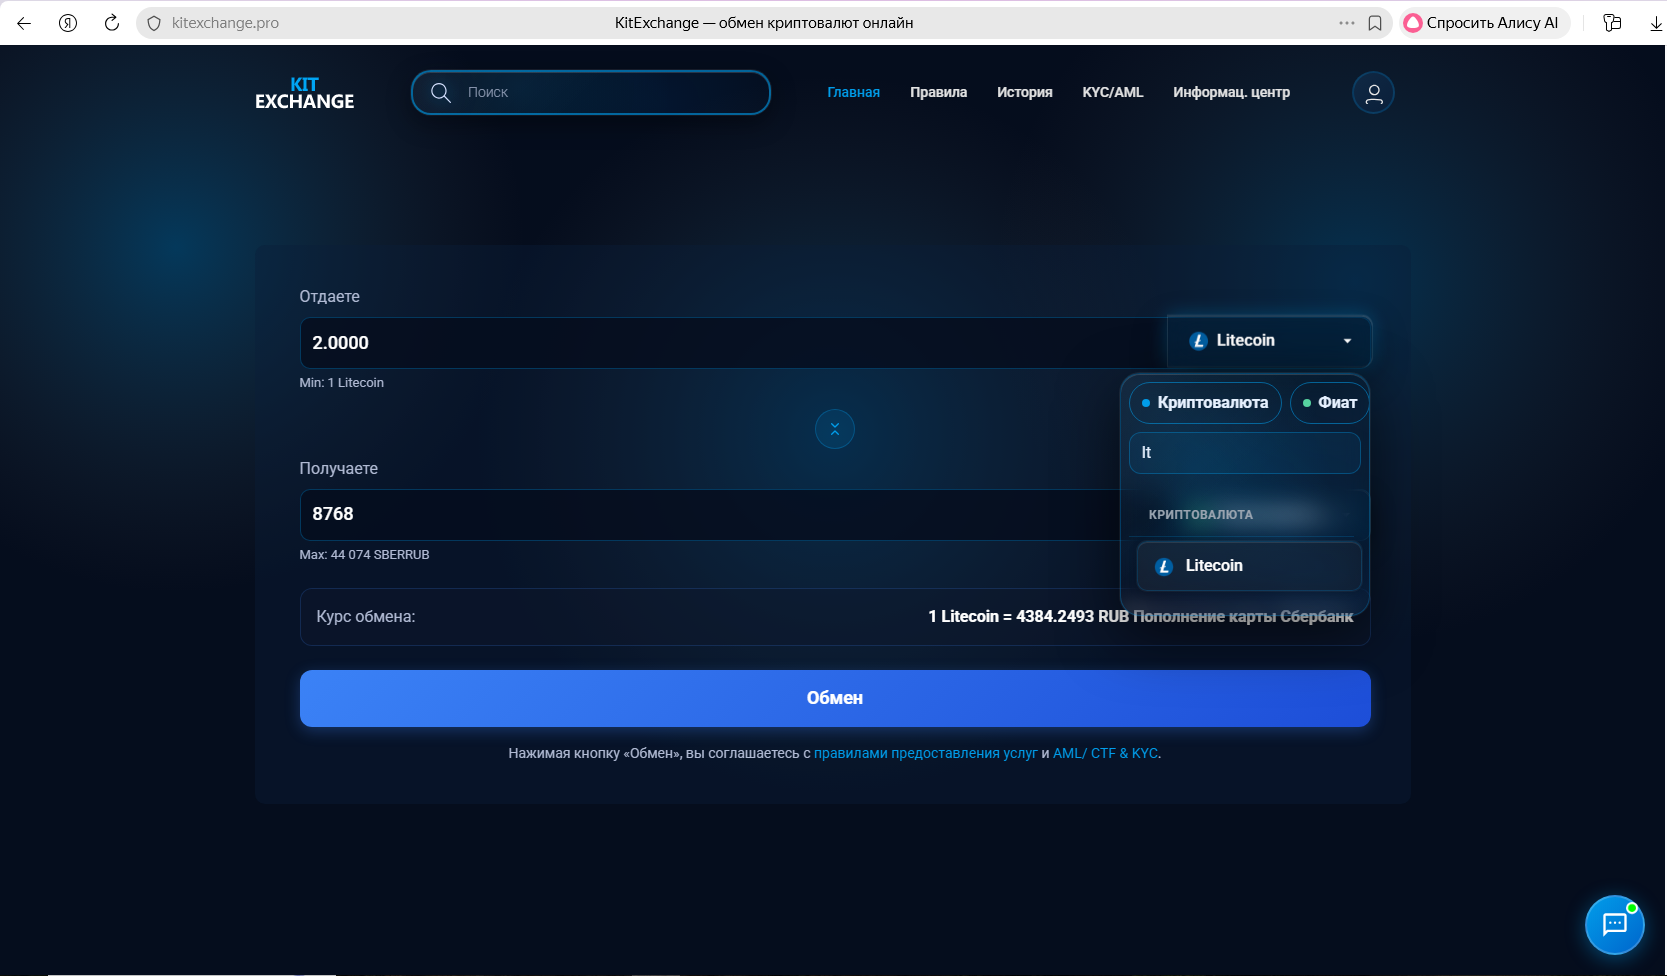Open the live chat widget
The width and height of the screenshot is (1667, 976).
point(1614,924)
